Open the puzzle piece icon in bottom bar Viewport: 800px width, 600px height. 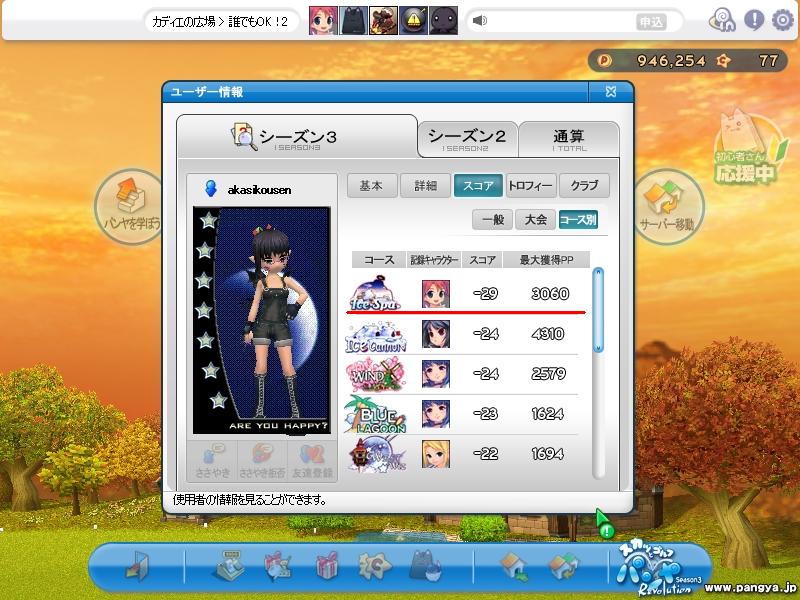[x=374, y=566]
